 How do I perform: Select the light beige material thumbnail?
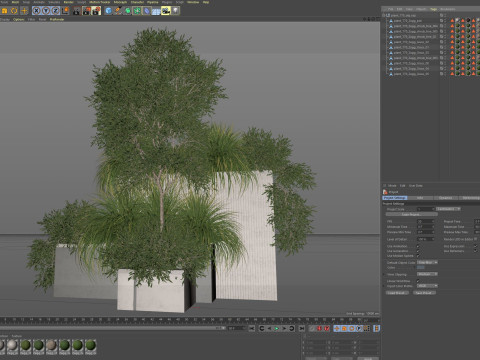(12, 346)
